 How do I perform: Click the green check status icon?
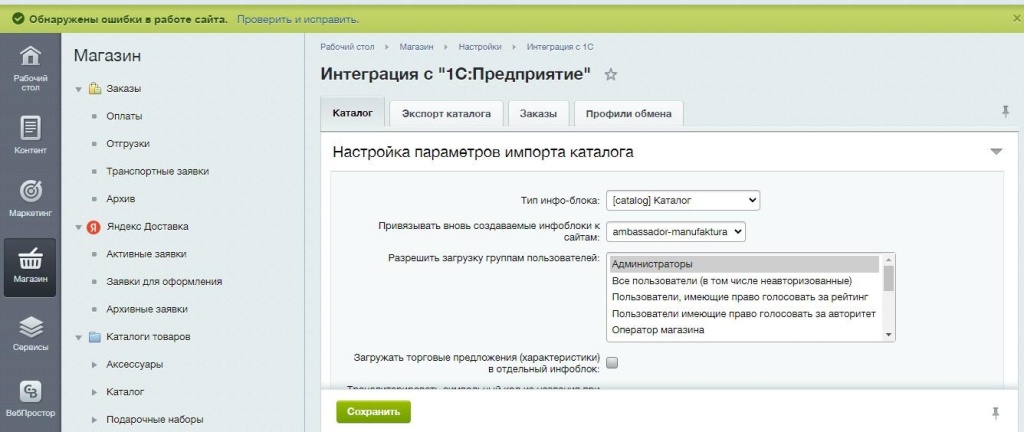[18, 19]
